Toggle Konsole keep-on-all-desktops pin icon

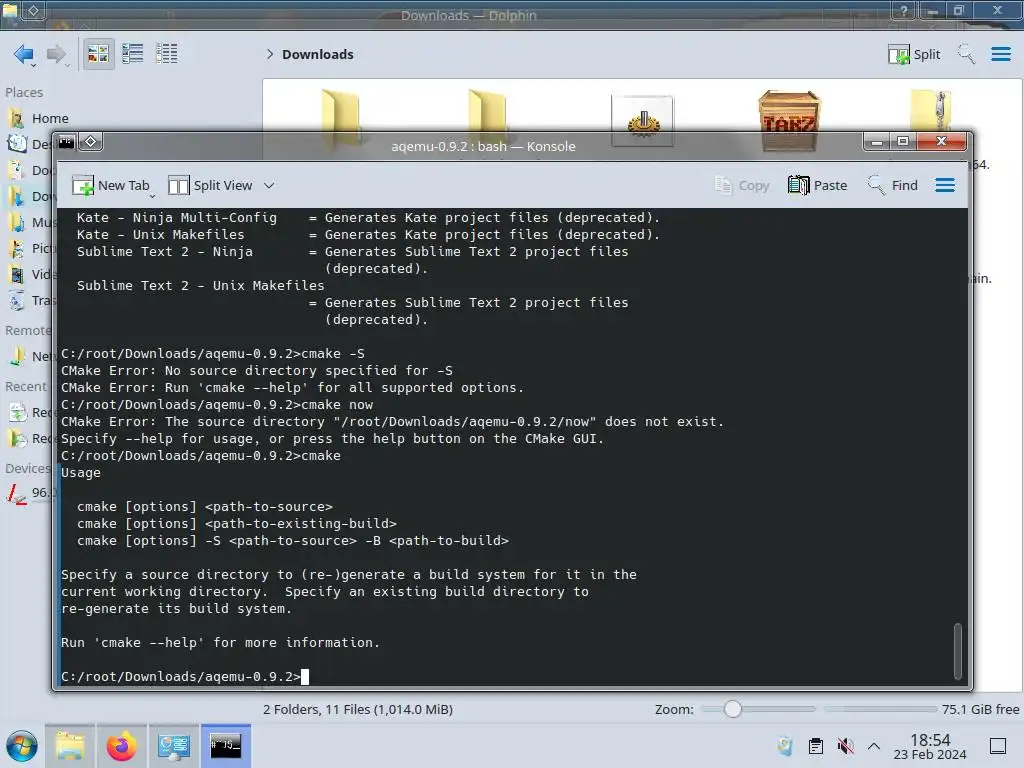click(91, 142)
